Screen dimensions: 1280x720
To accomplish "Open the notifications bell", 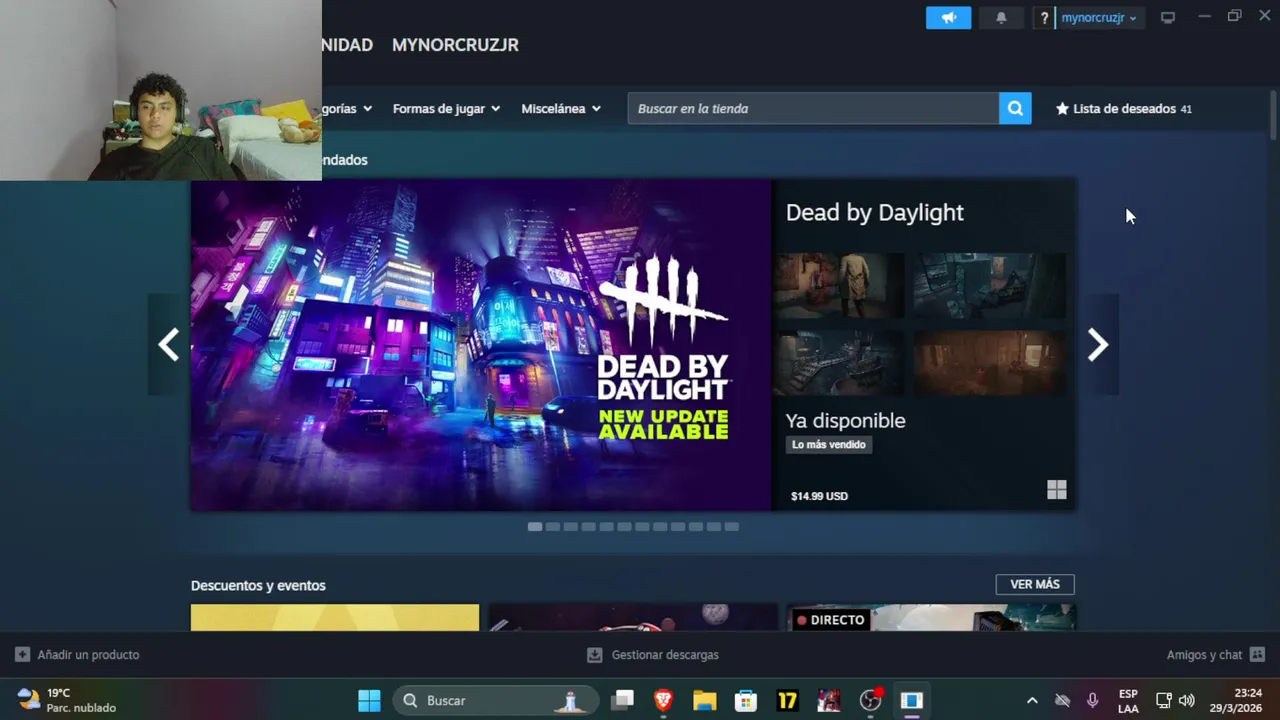I will point(1001,18).
